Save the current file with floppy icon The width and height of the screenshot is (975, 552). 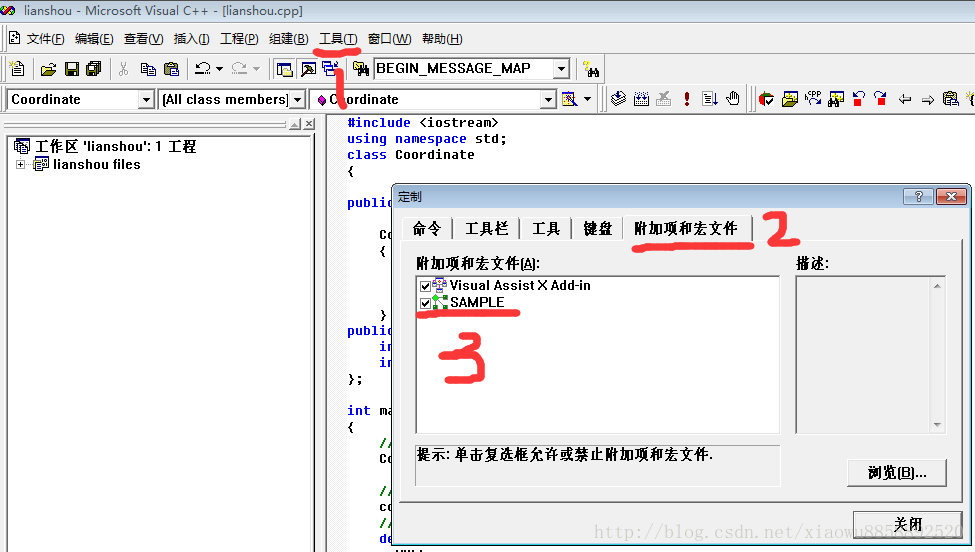72,69
